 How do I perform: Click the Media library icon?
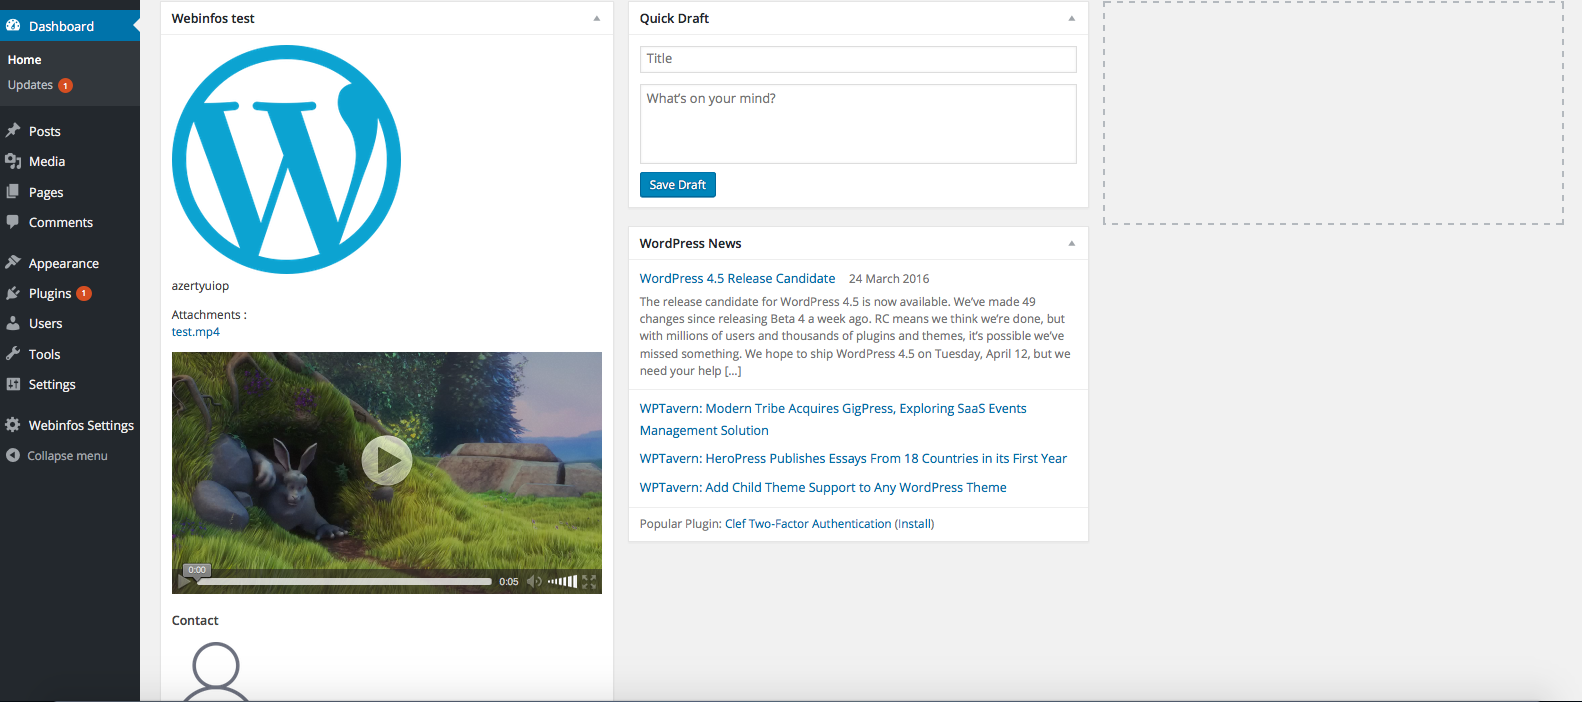click(13, 161)
